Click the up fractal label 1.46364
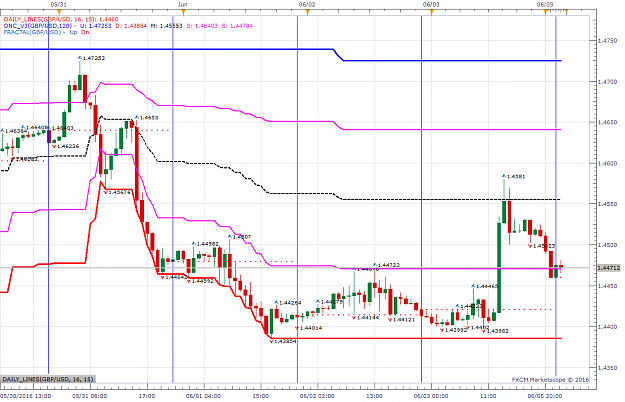The width and height of the screenshot is (625, 402). [x=16, y=131]
